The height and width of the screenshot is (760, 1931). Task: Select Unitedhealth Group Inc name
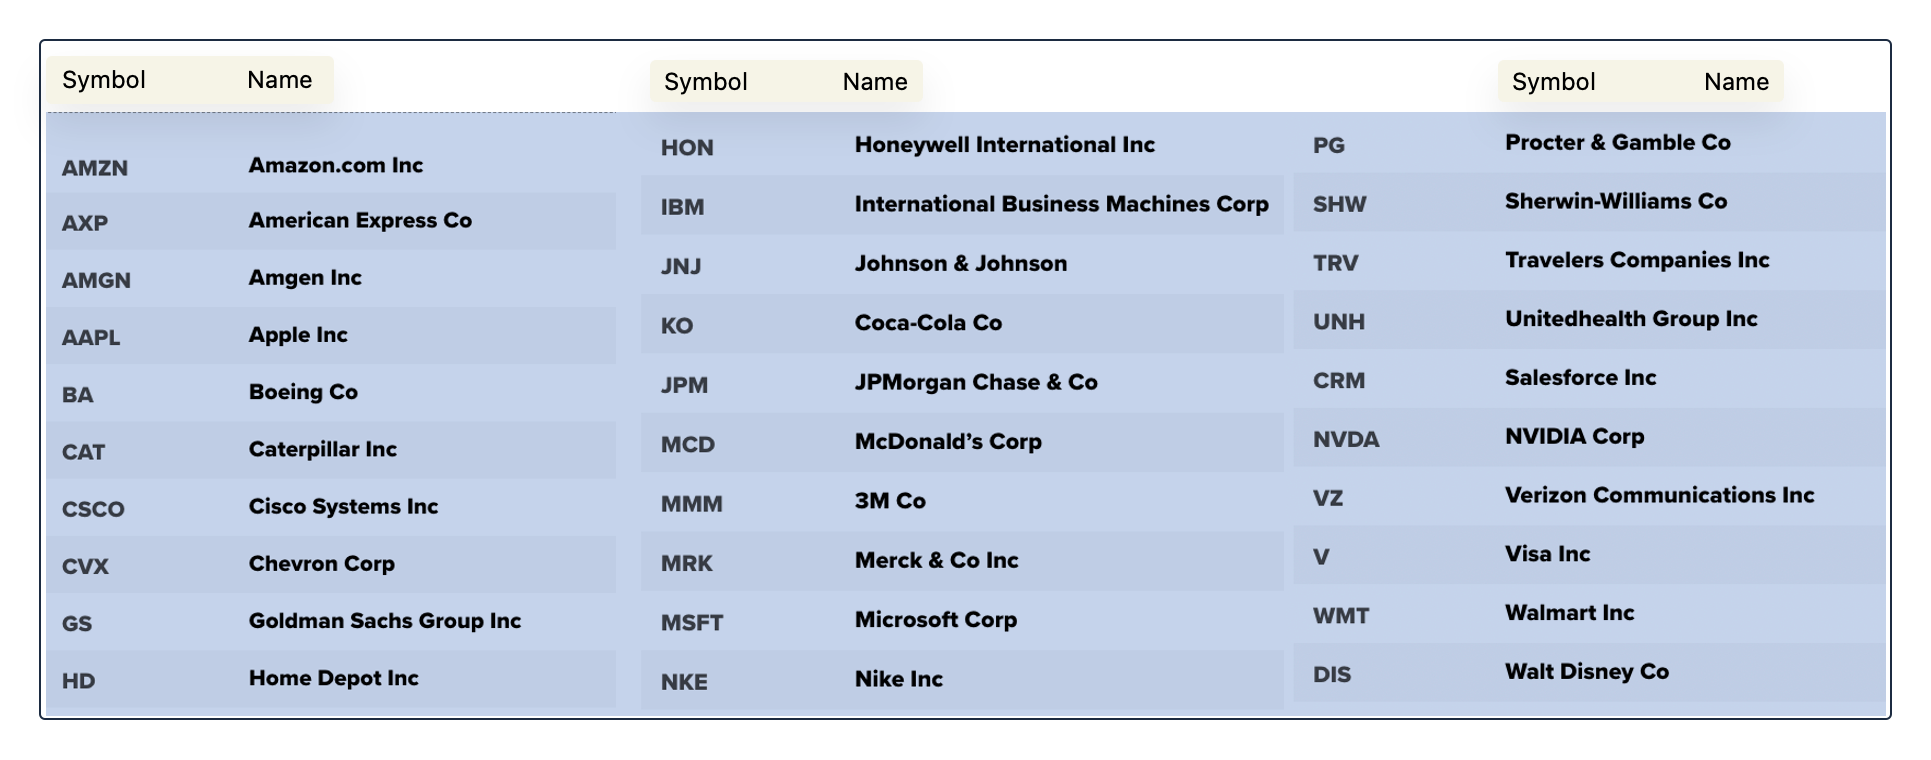pyautogui.click(x=1631, y=319)
